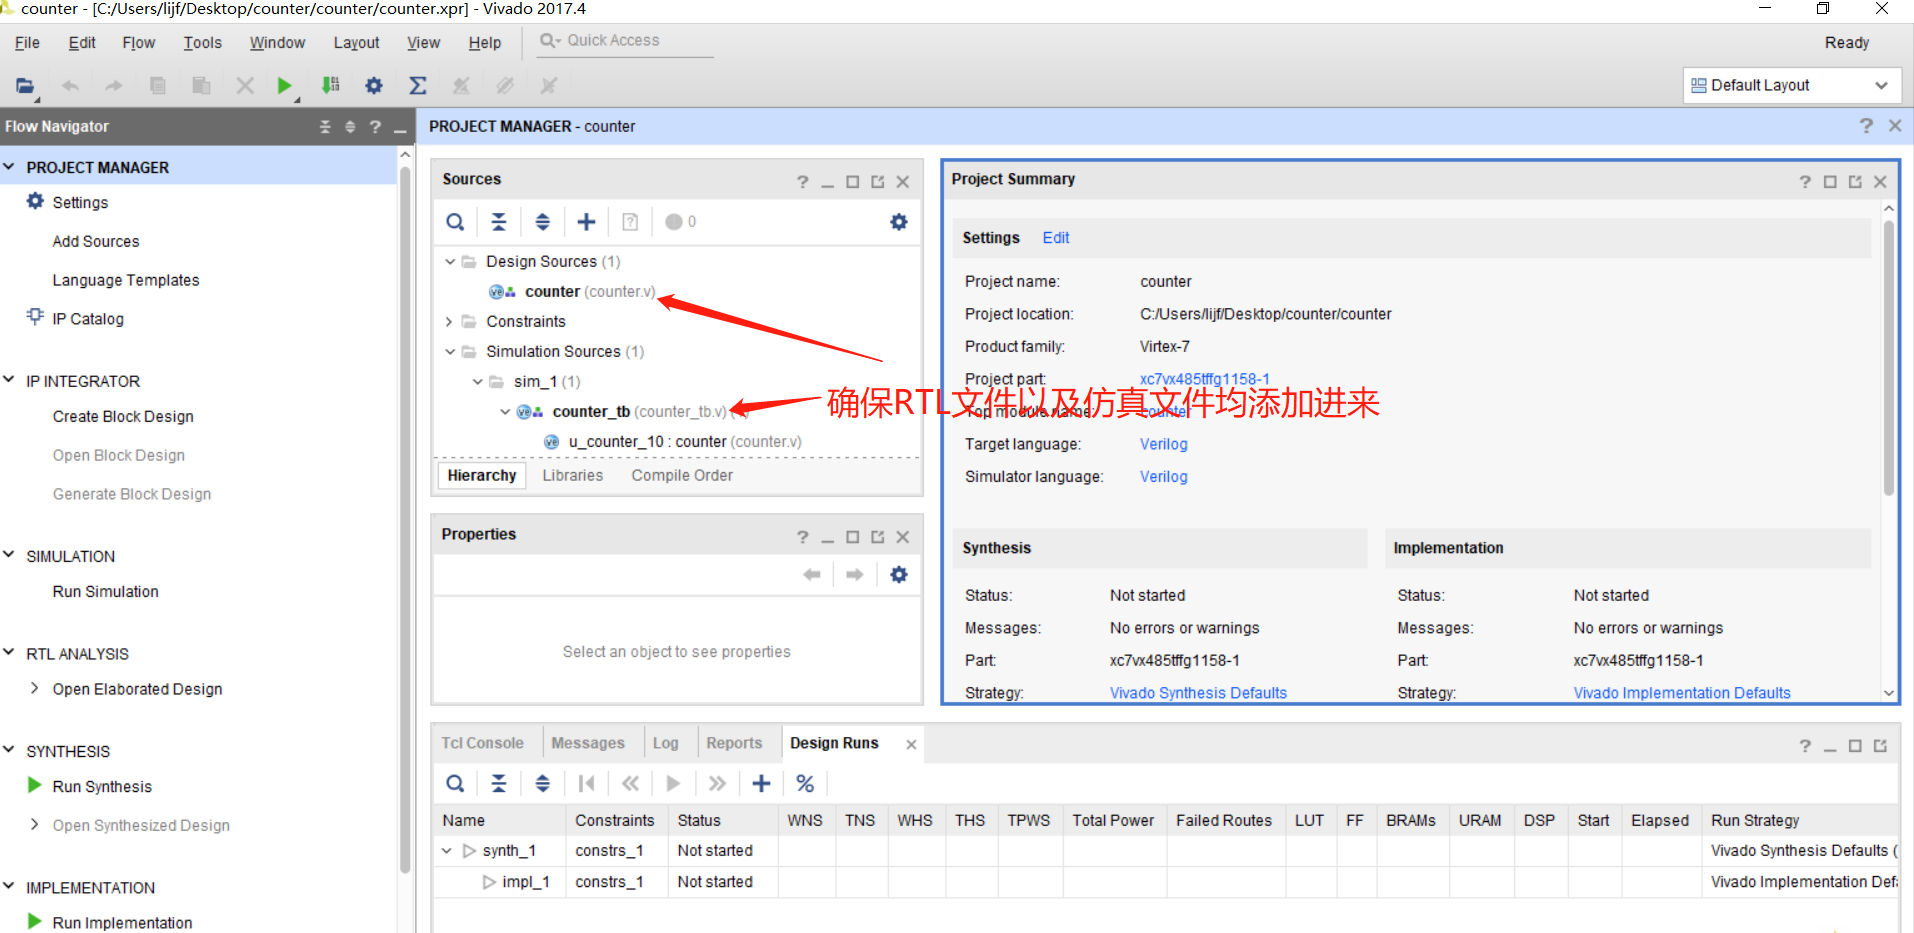Open Vivado Synthesis Defaults strategy link
This screenshot has height=933, width=1914.
pos(1198,693)
